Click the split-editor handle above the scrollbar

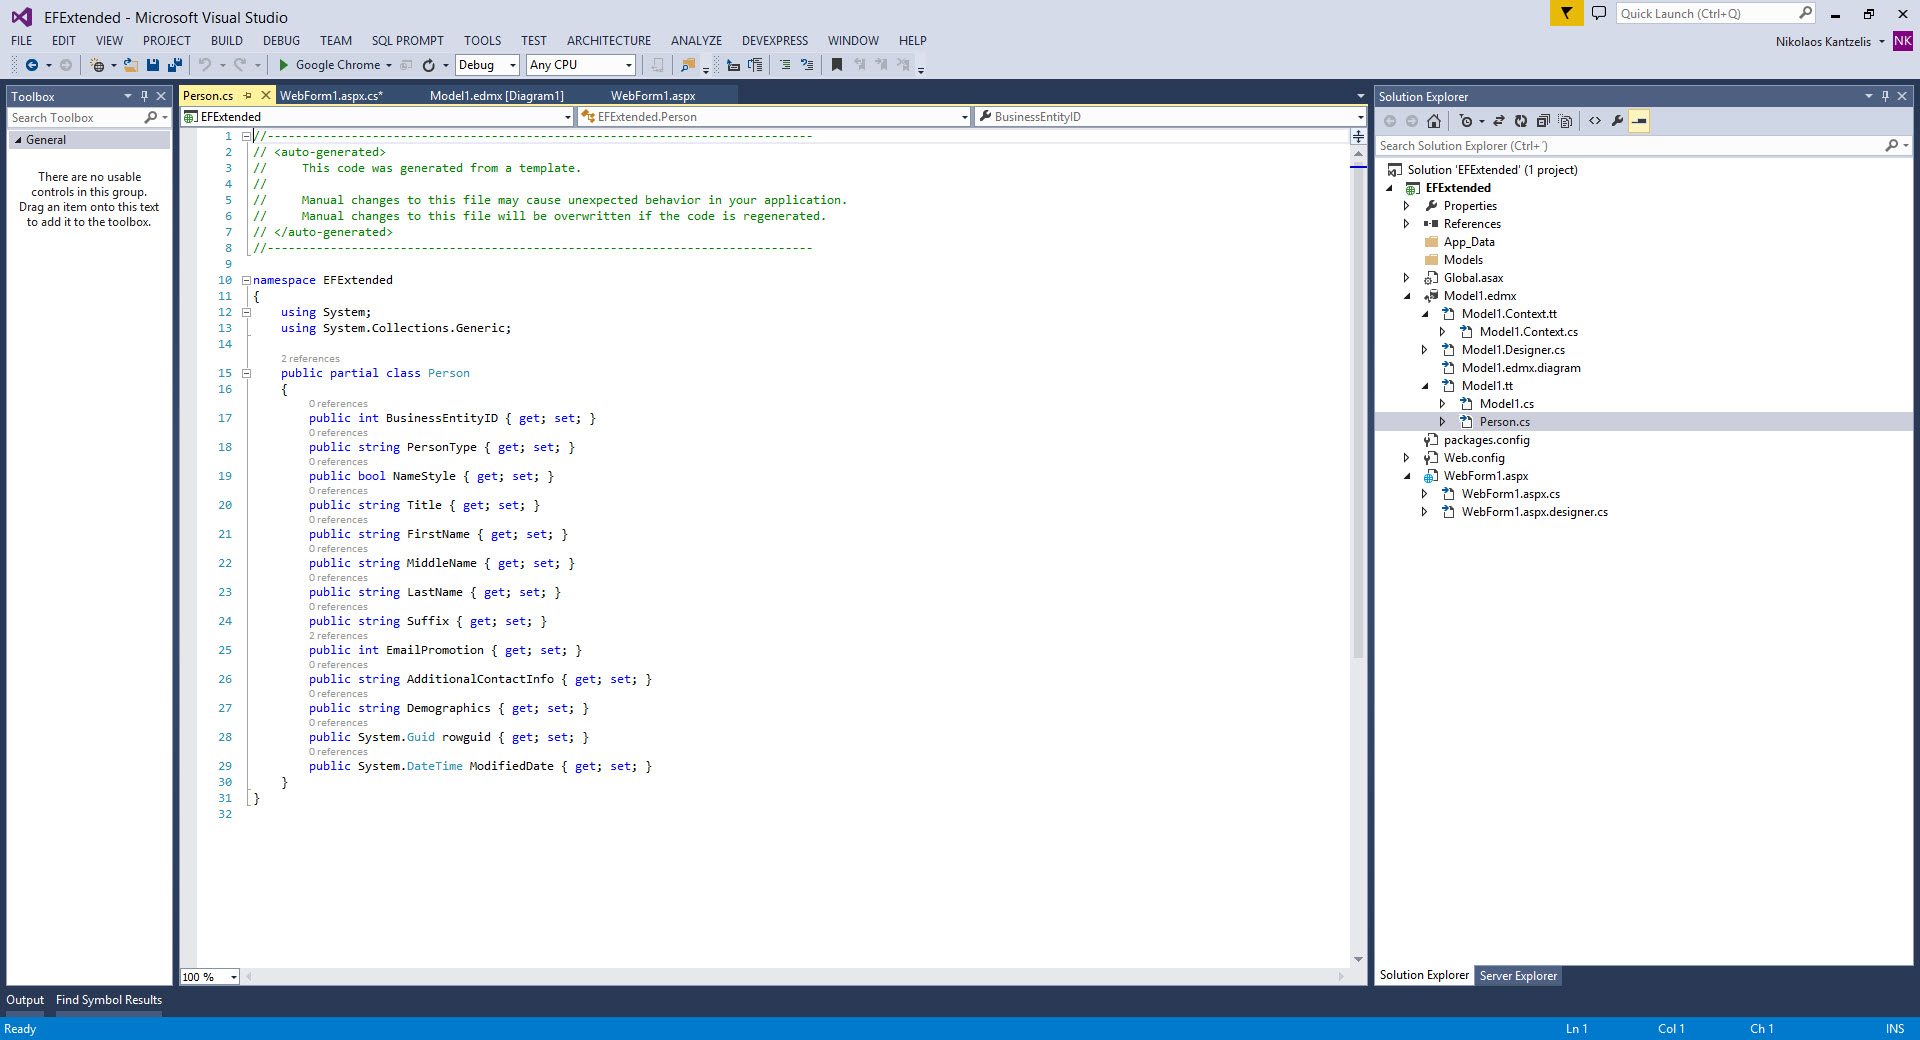click(x=1358, y=136)
